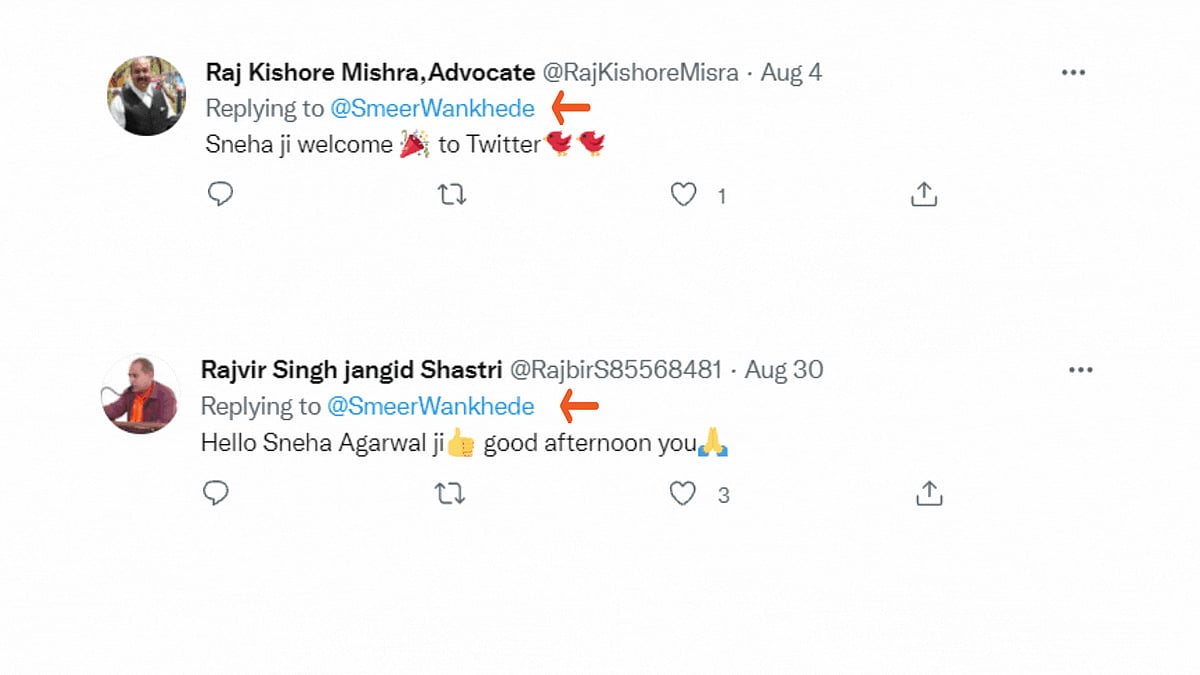The height and width of the screenshot is (675, 1200).
Task: Open the Aug 4 tweet timestamp
Action: tap(791, 73)
